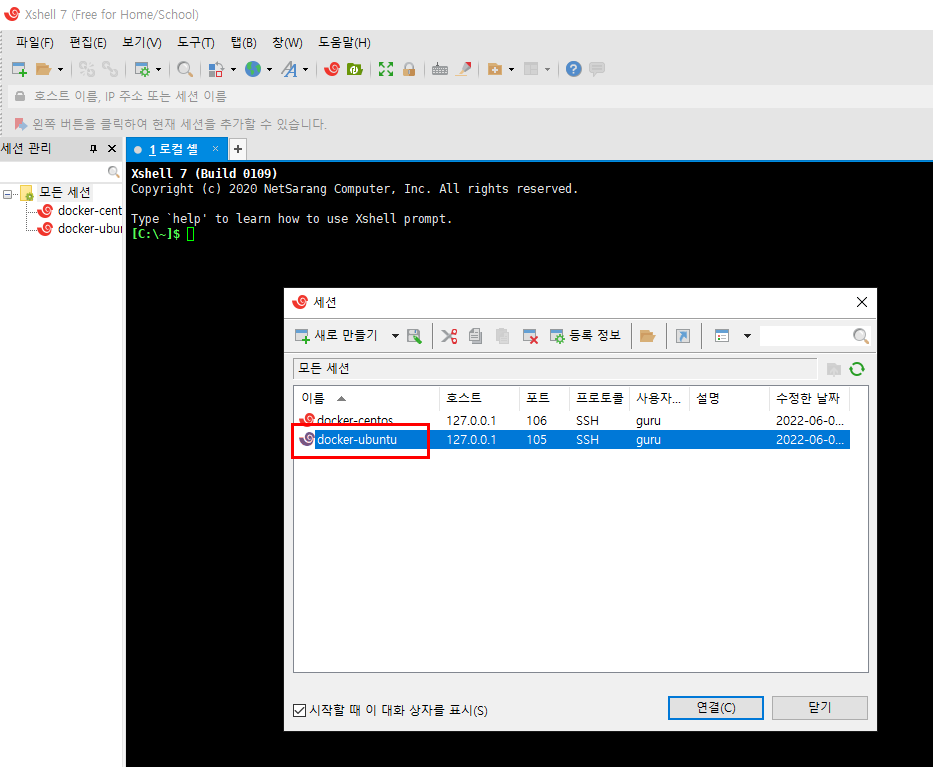Open the blue help question mark icon
The image size is (933, 767).
pos(574,69)
